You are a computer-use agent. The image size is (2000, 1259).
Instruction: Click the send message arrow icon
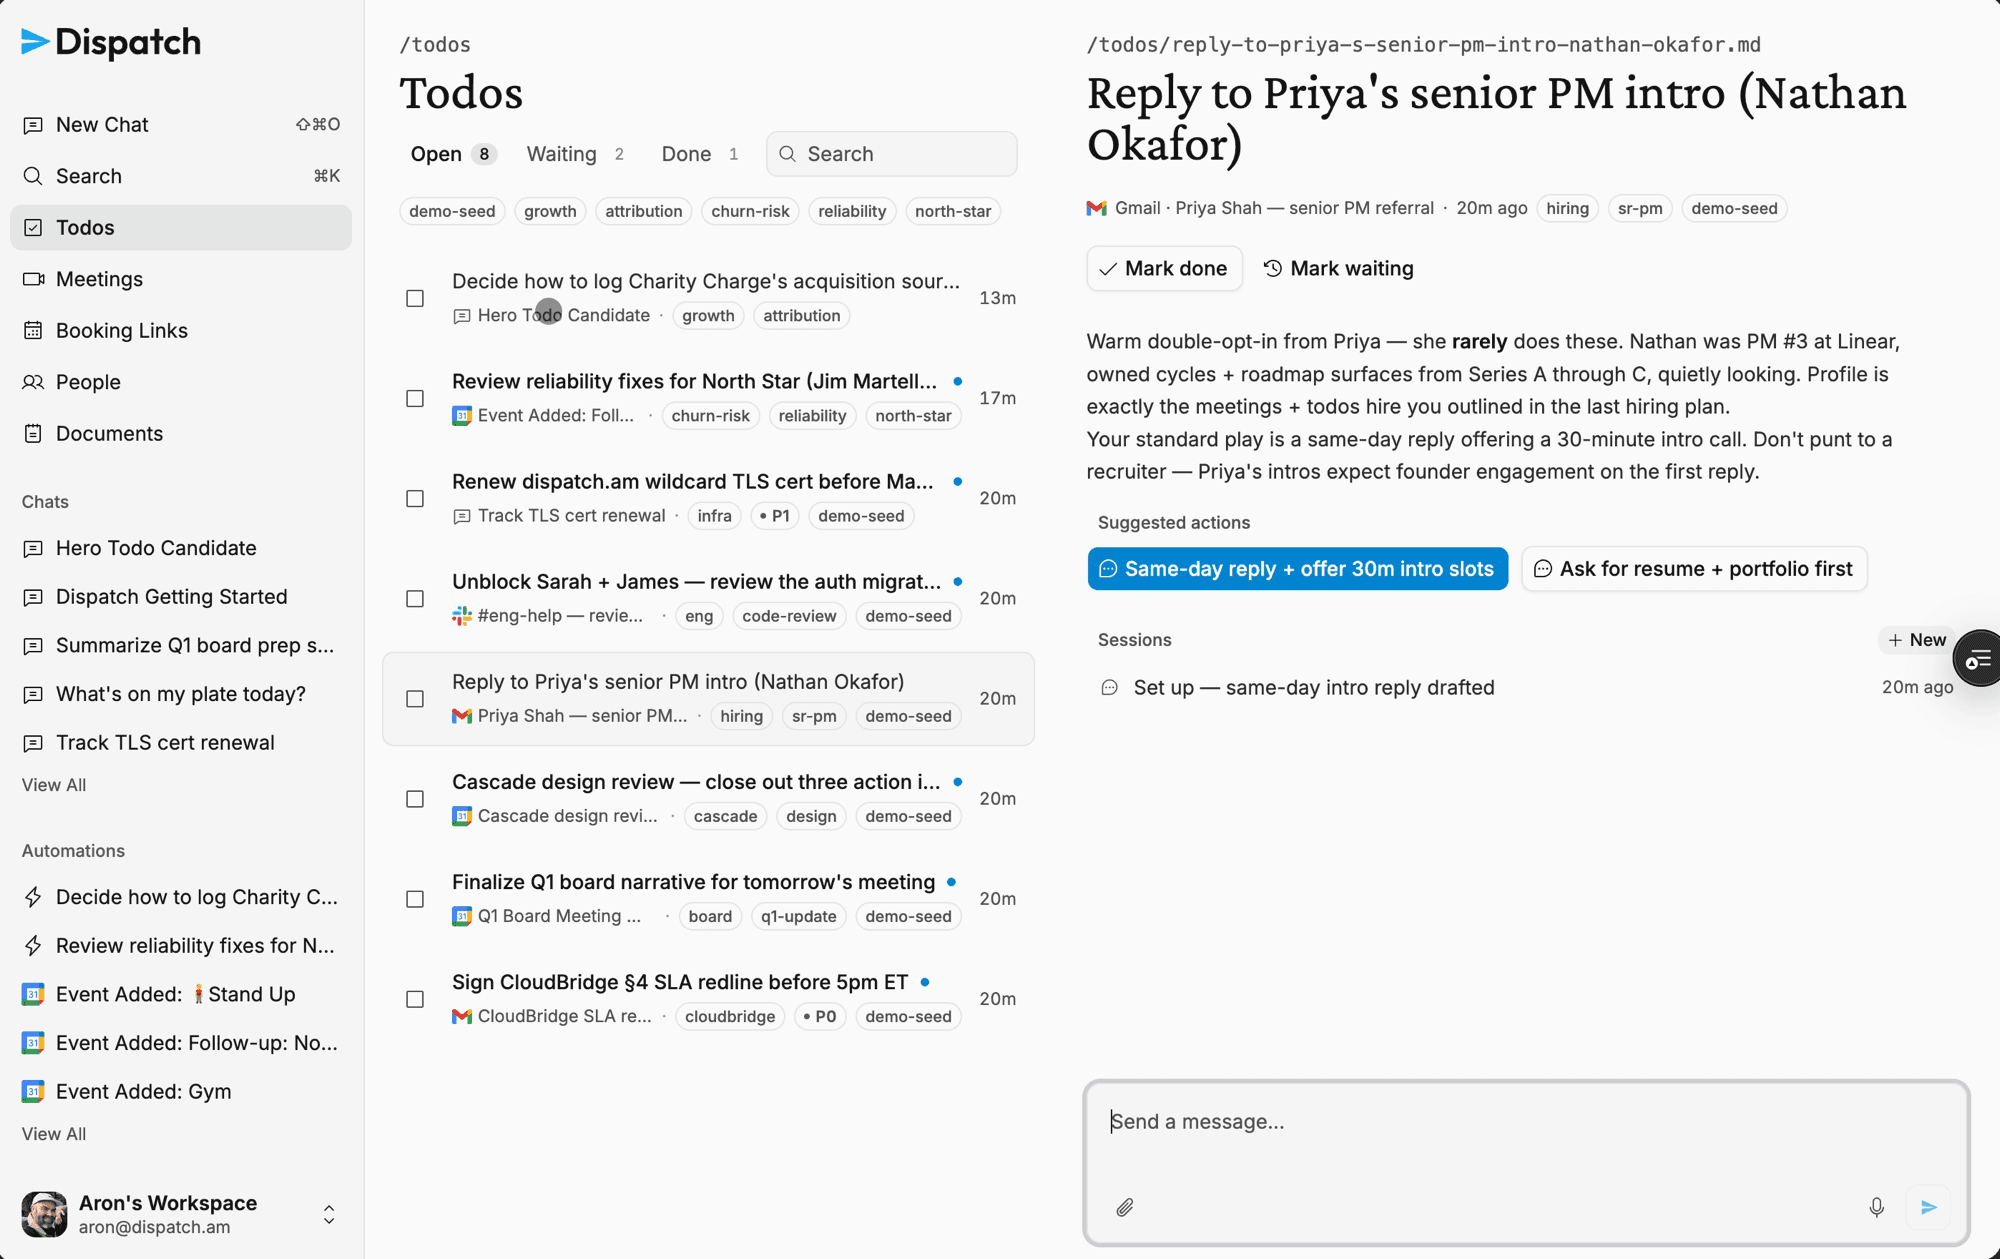pos(1929,1208)
